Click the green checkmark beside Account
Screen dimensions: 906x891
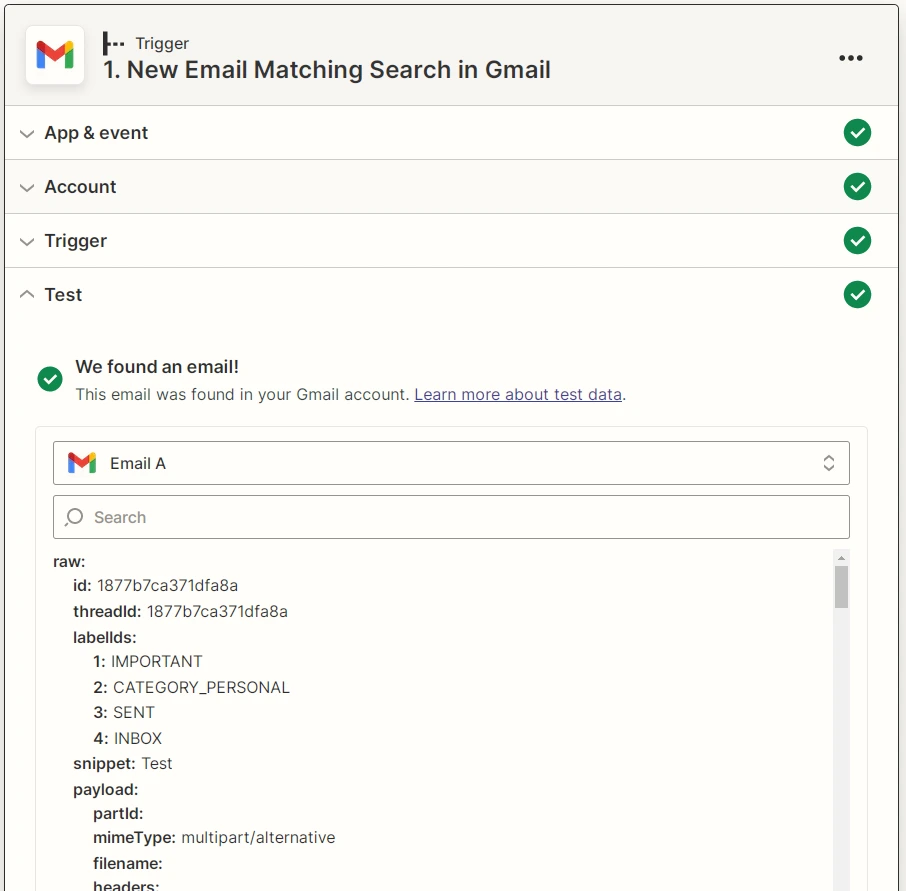[857, 186]
